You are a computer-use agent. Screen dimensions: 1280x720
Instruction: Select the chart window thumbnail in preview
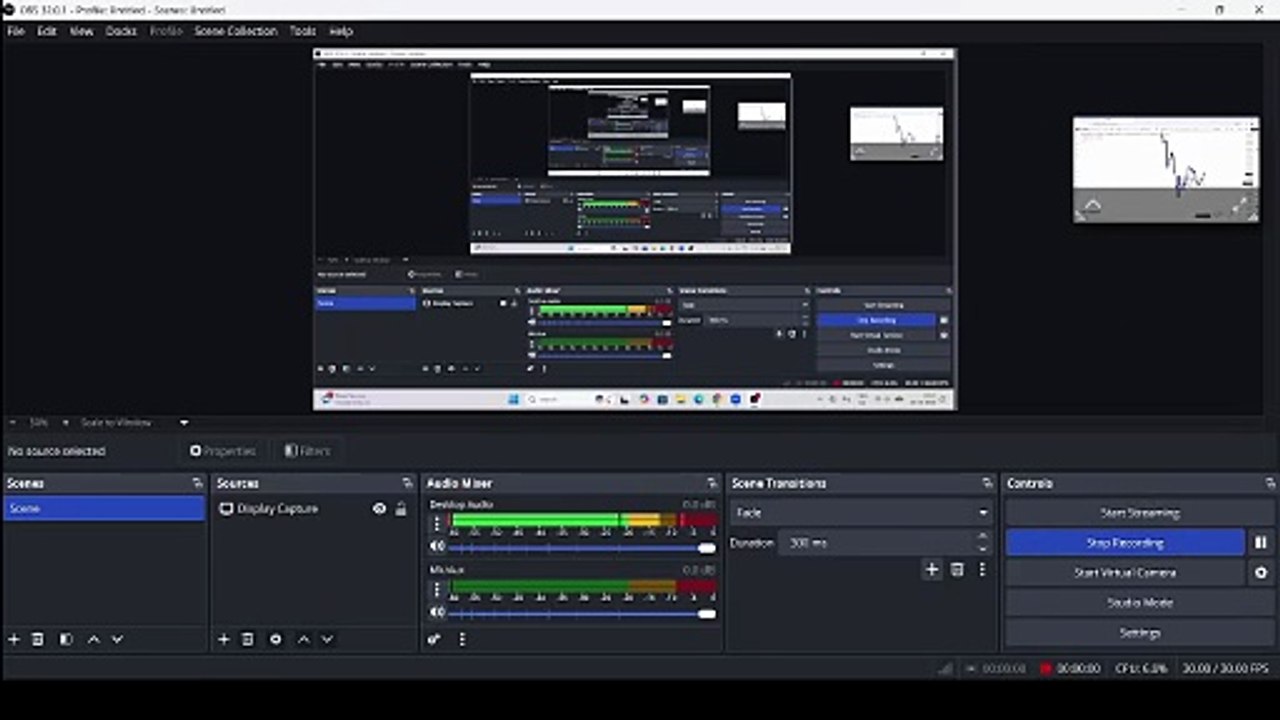tap(1166, 169)
